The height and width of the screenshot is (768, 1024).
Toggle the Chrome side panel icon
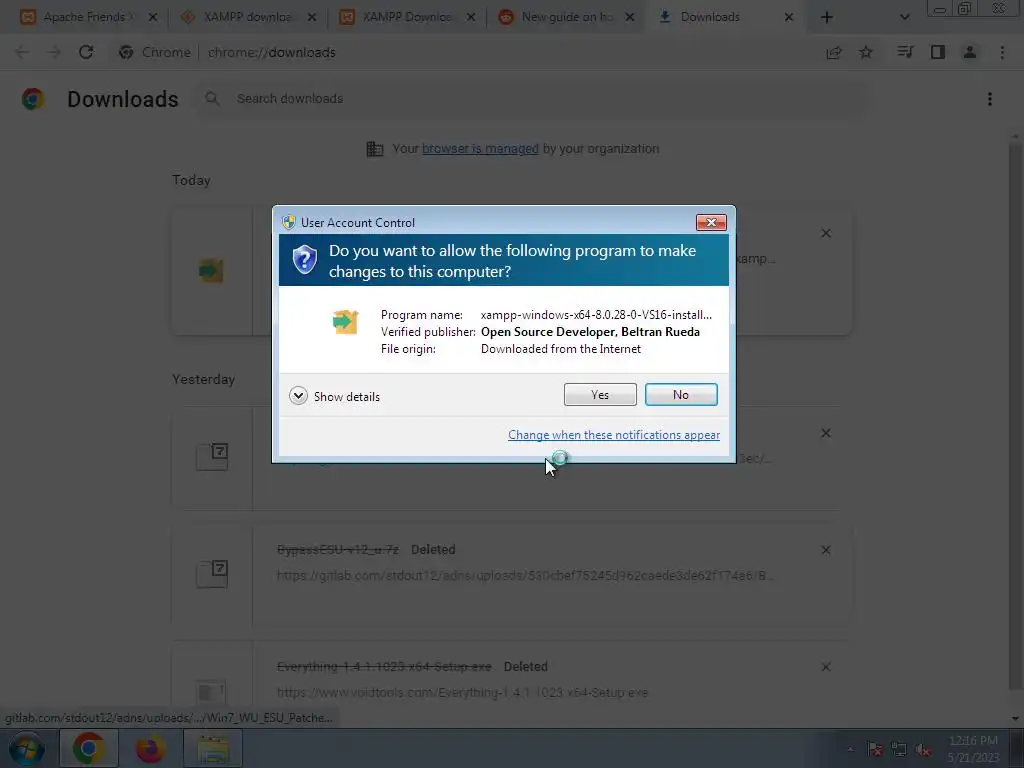(938, 52)
